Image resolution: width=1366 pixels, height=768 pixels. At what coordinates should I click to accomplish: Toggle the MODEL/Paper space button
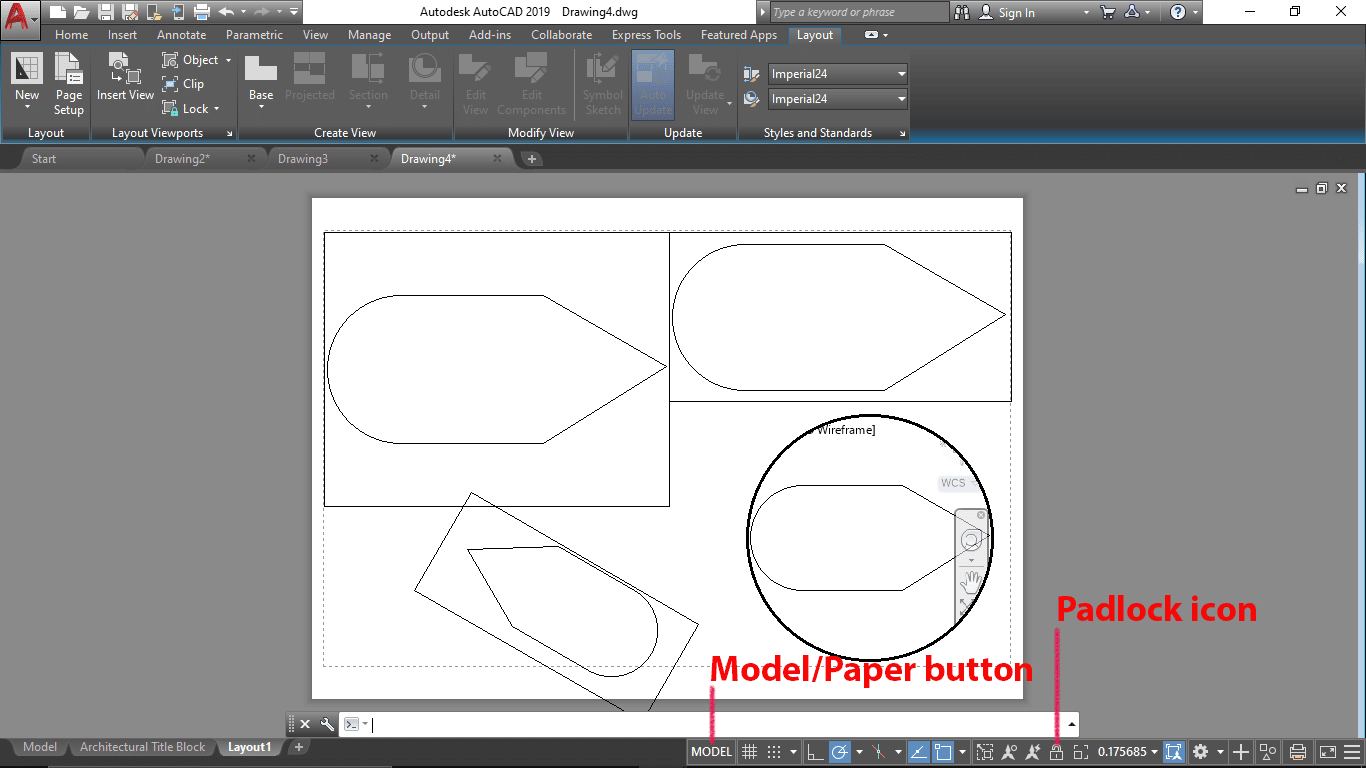click(x=710, y=751)
